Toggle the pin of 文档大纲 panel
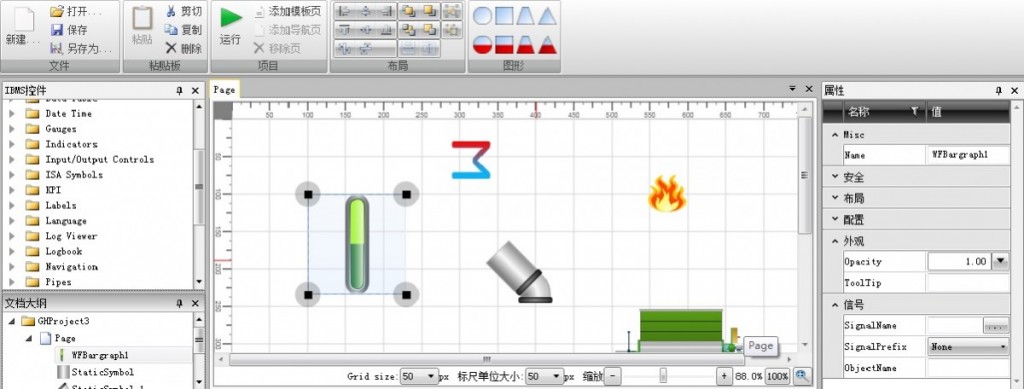 tap(180, 303)
